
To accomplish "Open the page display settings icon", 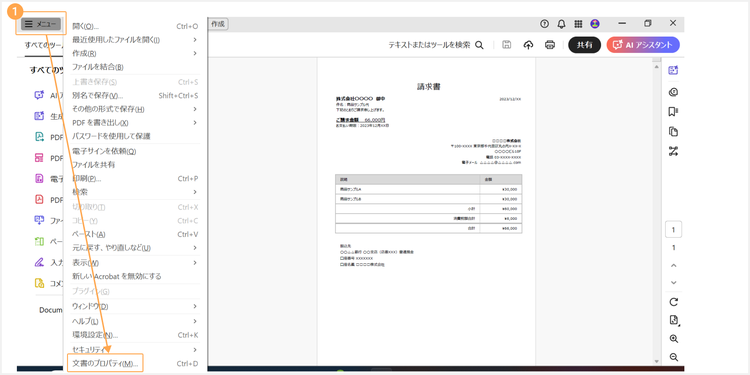I will tap(674, 320).
